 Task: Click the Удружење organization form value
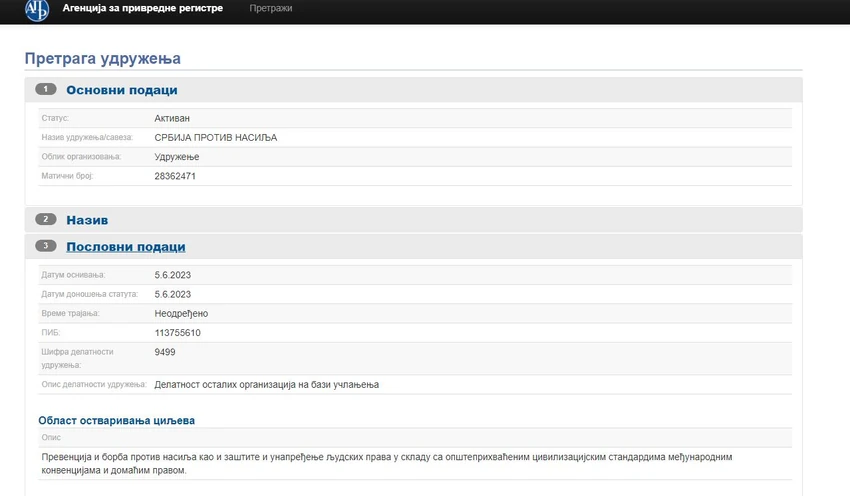pos(177,157)
